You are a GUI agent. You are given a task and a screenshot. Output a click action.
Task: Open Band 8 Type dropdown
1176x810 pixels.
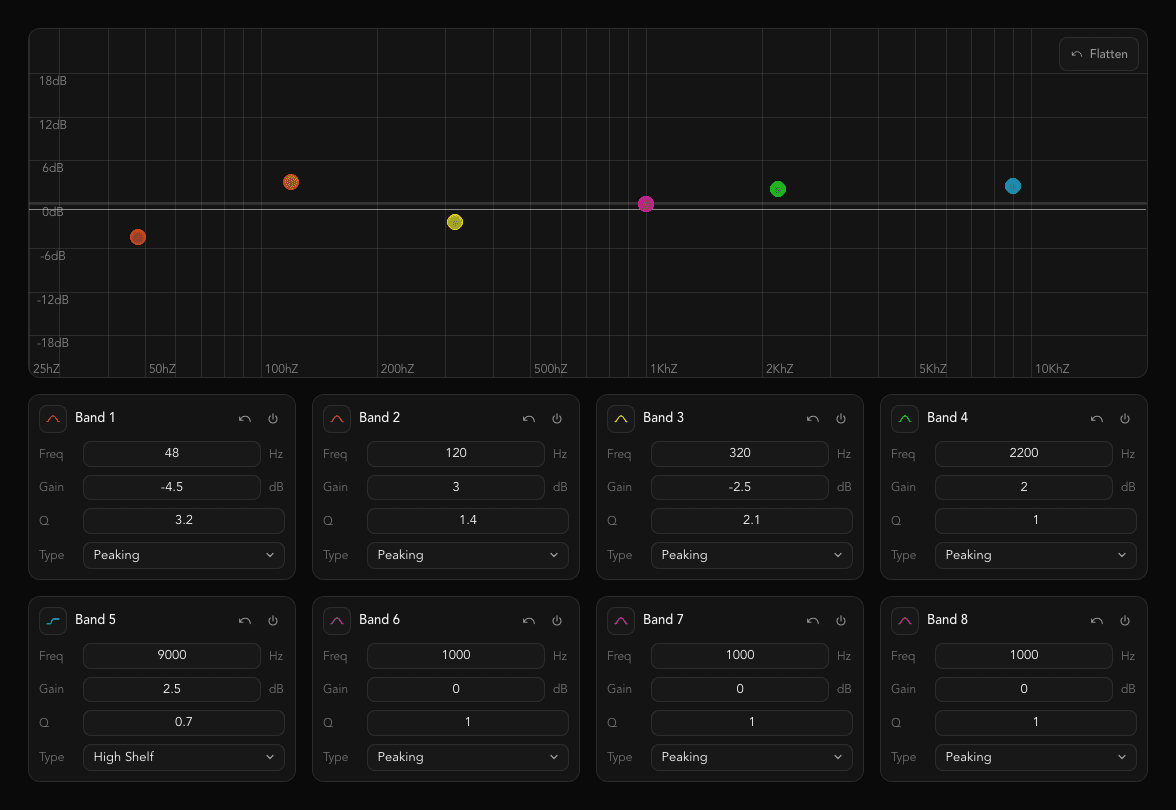[x=1036, y=757]
